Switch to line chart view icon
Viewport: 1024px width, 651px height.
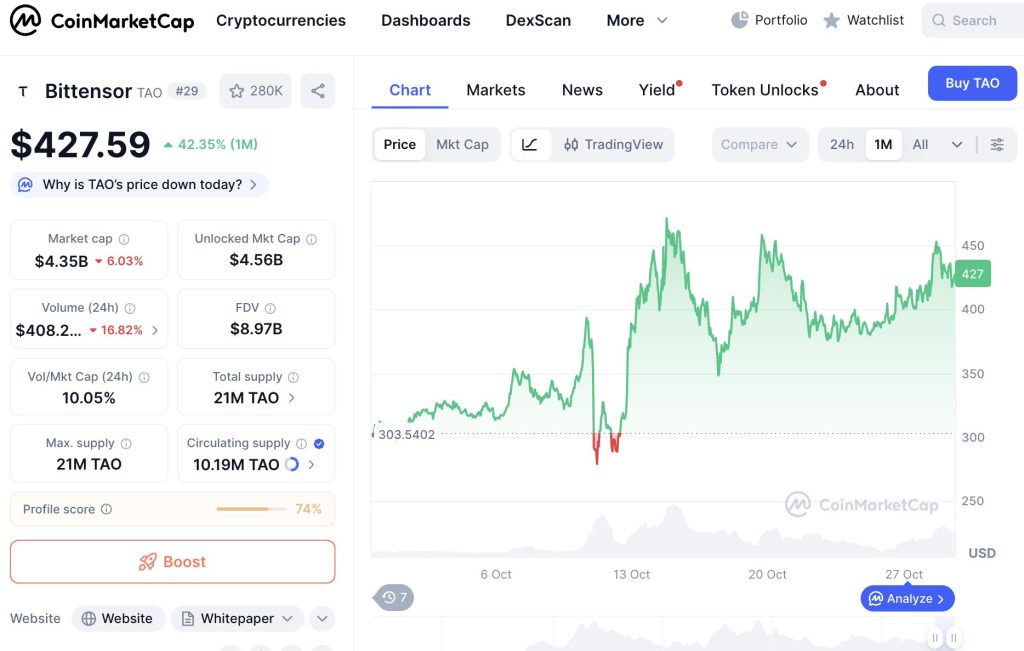click(x=530, y=145)
